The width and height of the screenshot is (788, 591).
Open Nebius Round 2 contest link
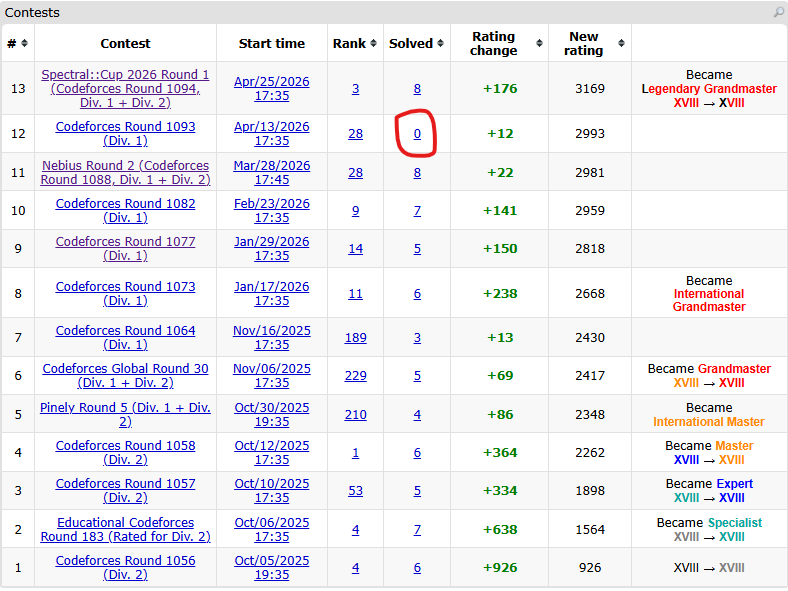[125, 172]
